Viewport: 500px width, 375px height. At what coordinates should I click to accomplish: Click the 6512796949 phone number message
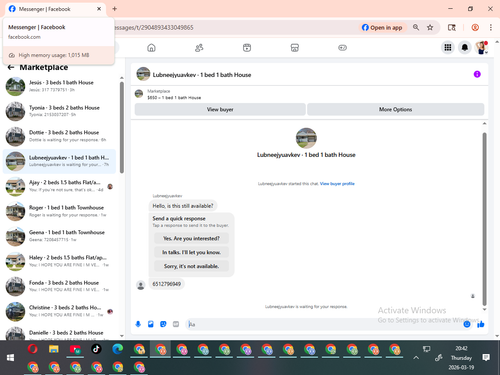(167, 284)
